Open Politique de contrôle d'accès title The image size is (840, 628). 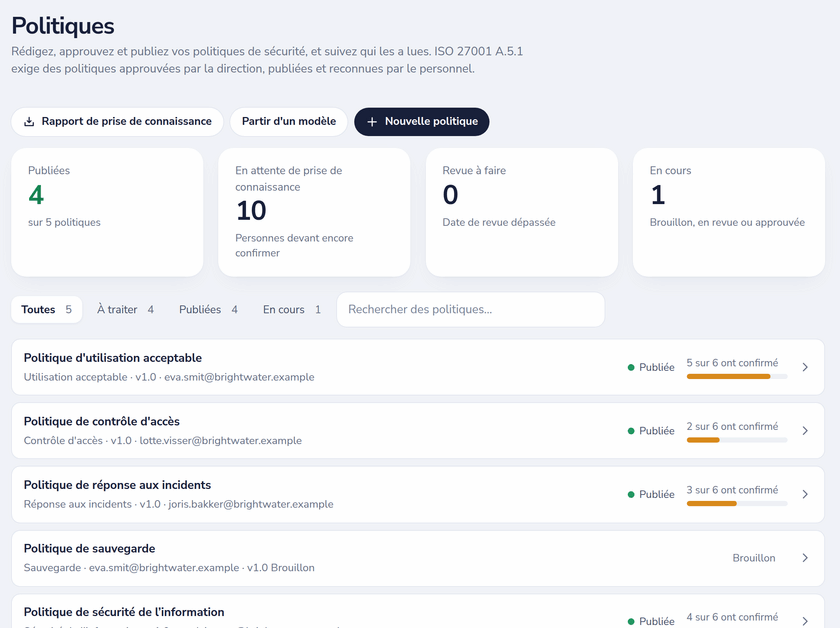point(102,422)
